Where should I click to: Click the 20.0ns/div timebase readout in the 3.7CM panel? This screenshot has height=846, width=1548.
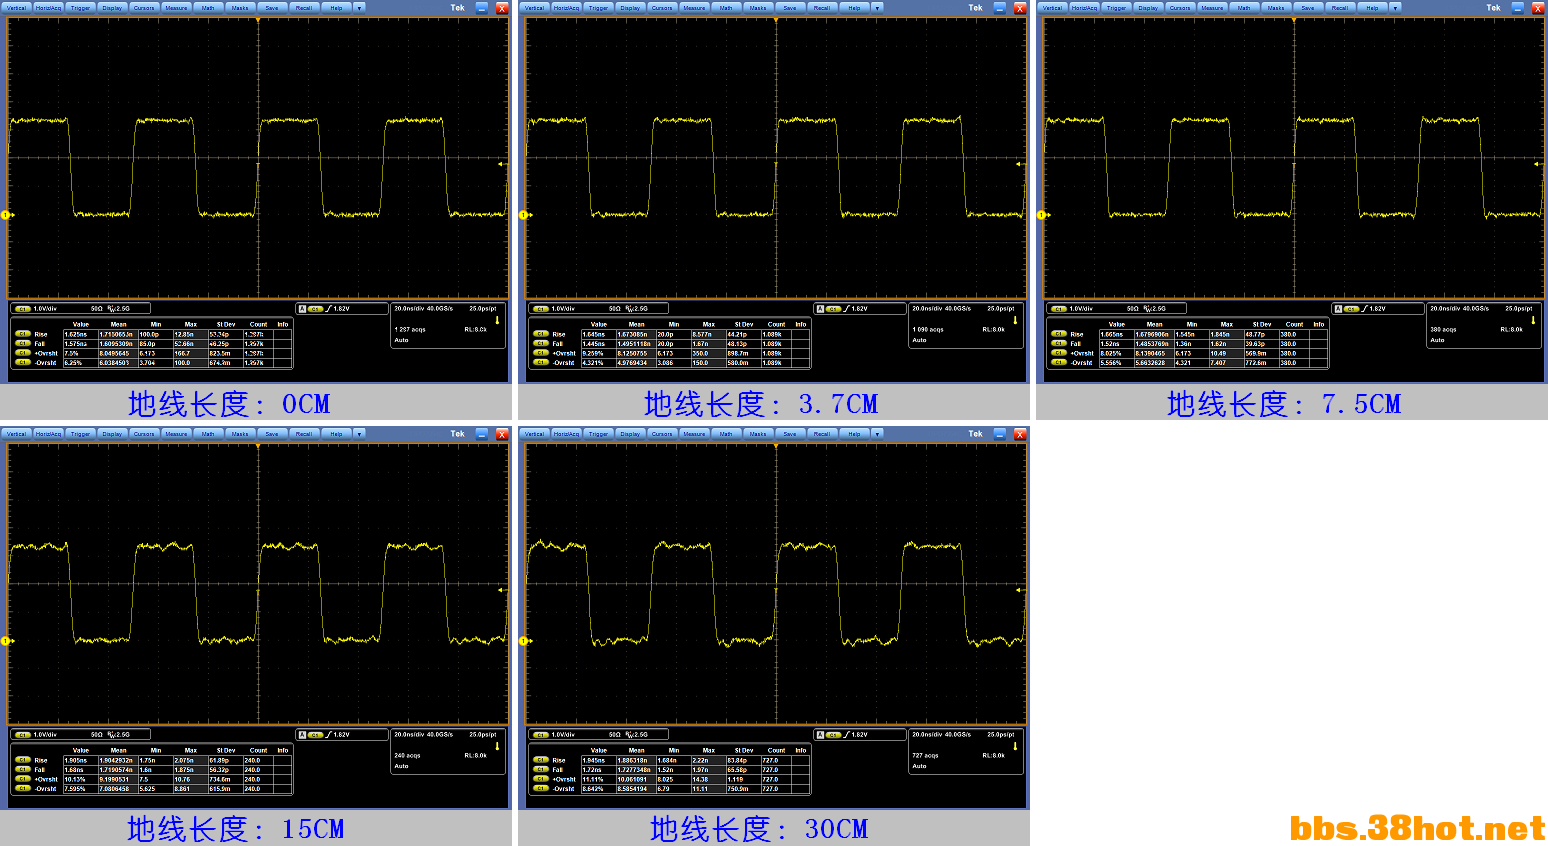(x=929, y=309)
